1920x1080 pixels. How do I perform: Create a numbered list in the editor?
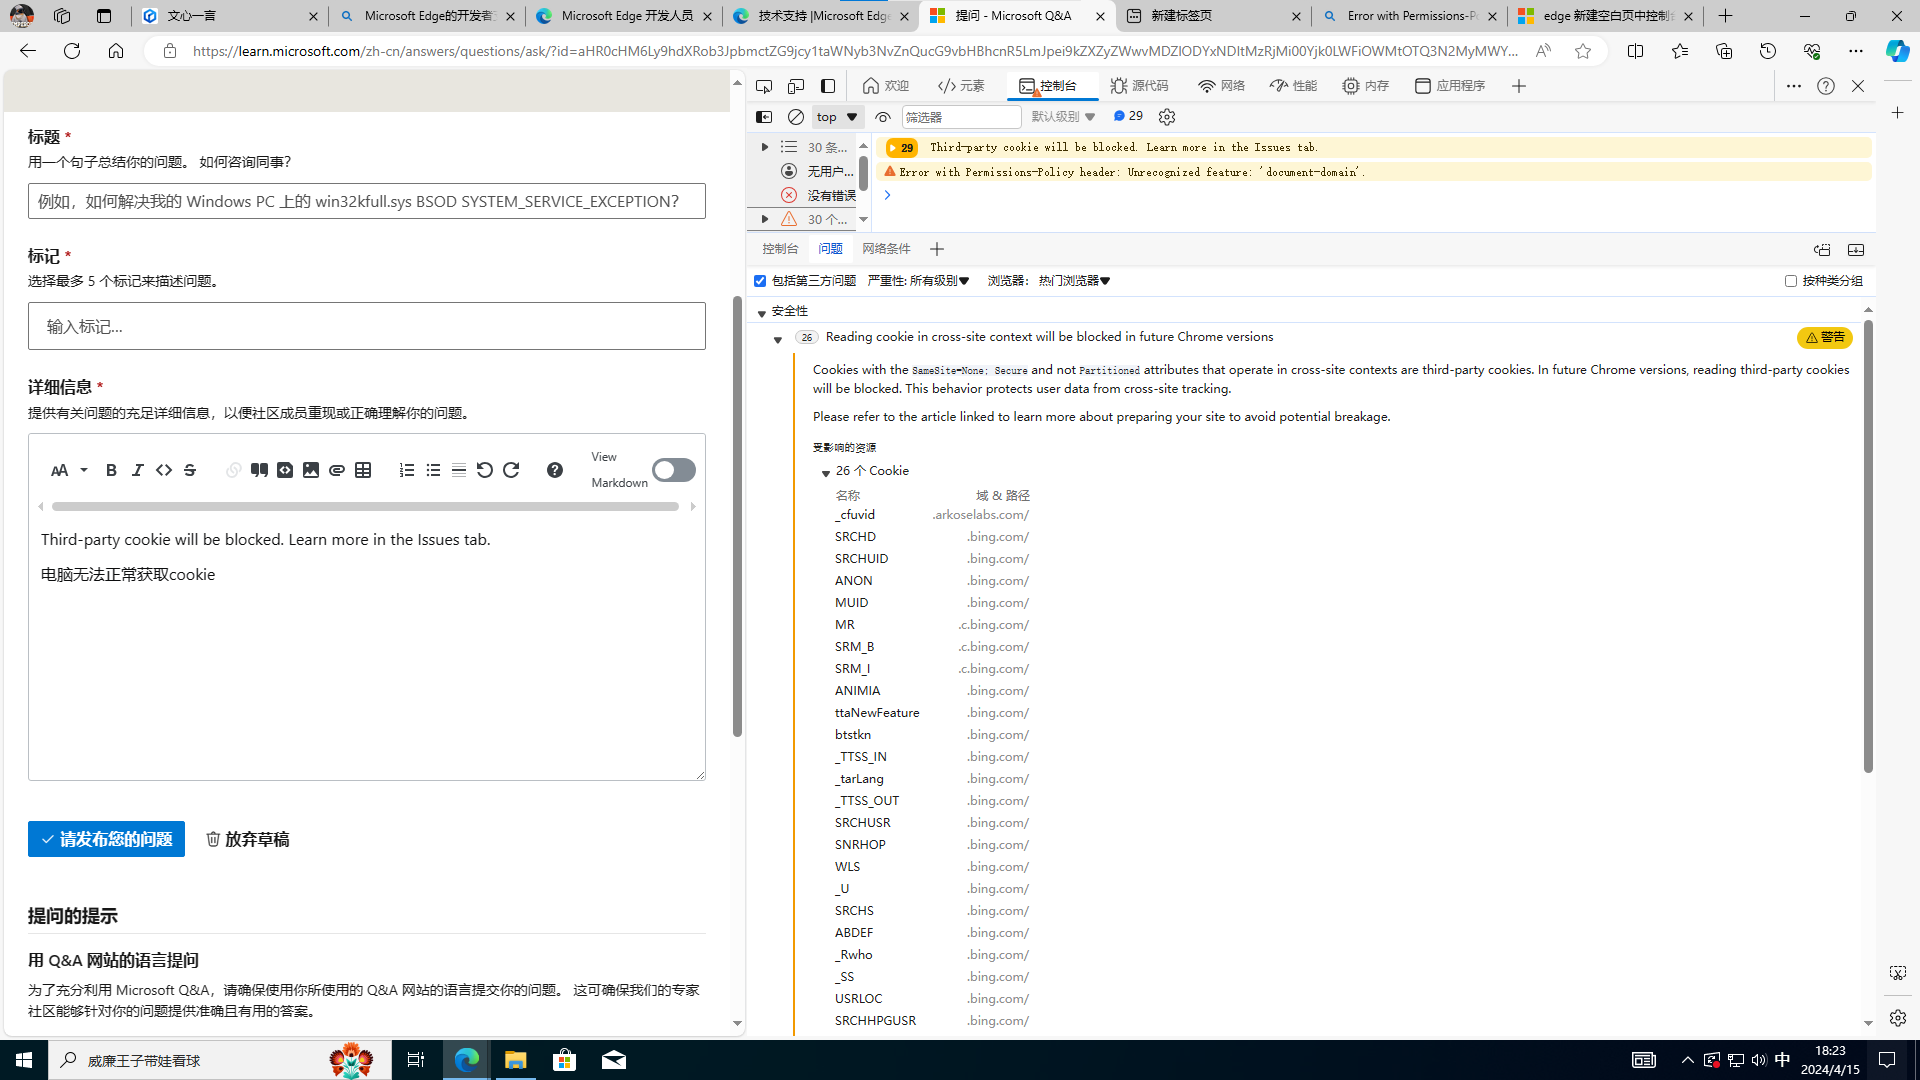click(407, 470)
